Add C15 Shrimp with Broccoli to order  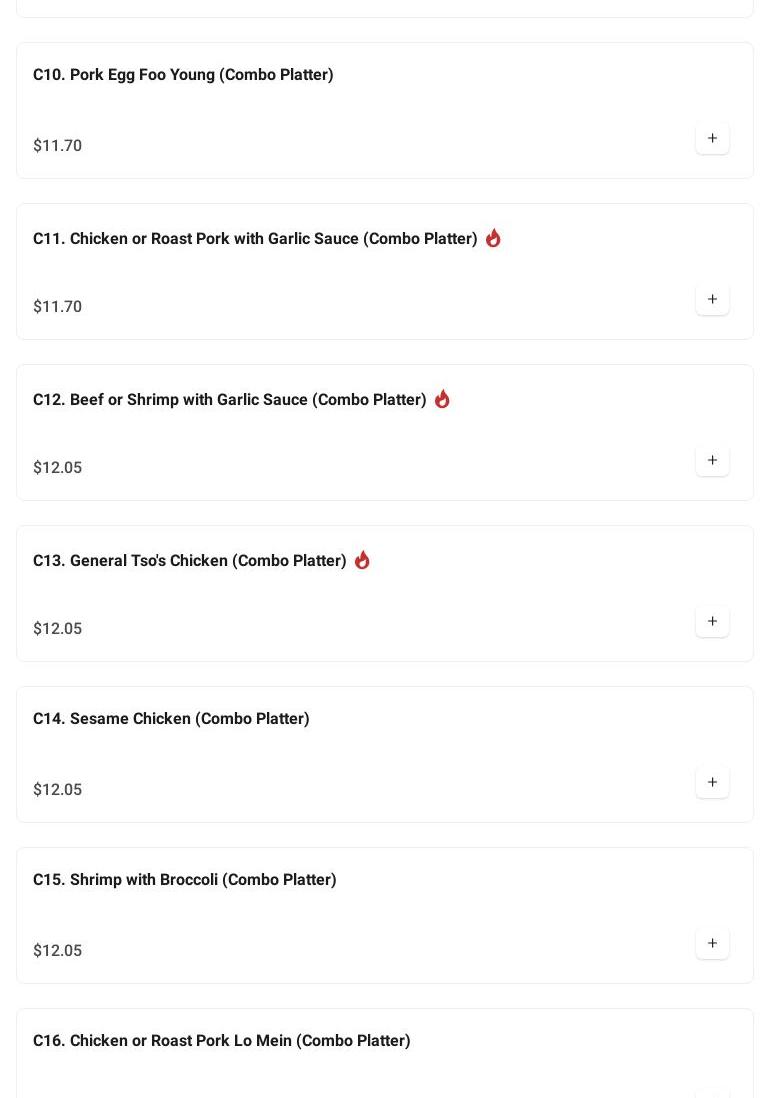pos(712,944)
